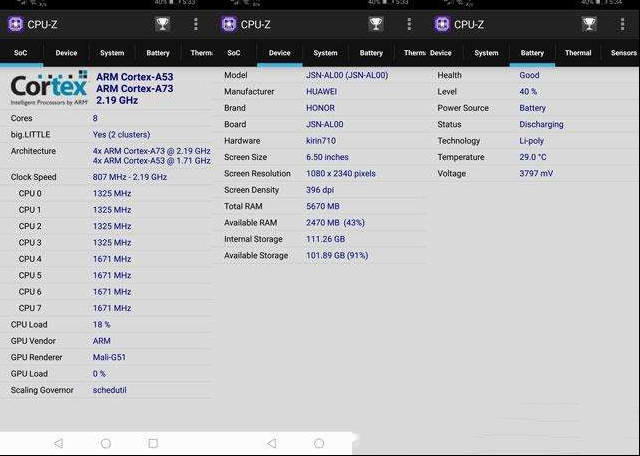Switch to the Battery tab on the SoC screen

point(158,53)
